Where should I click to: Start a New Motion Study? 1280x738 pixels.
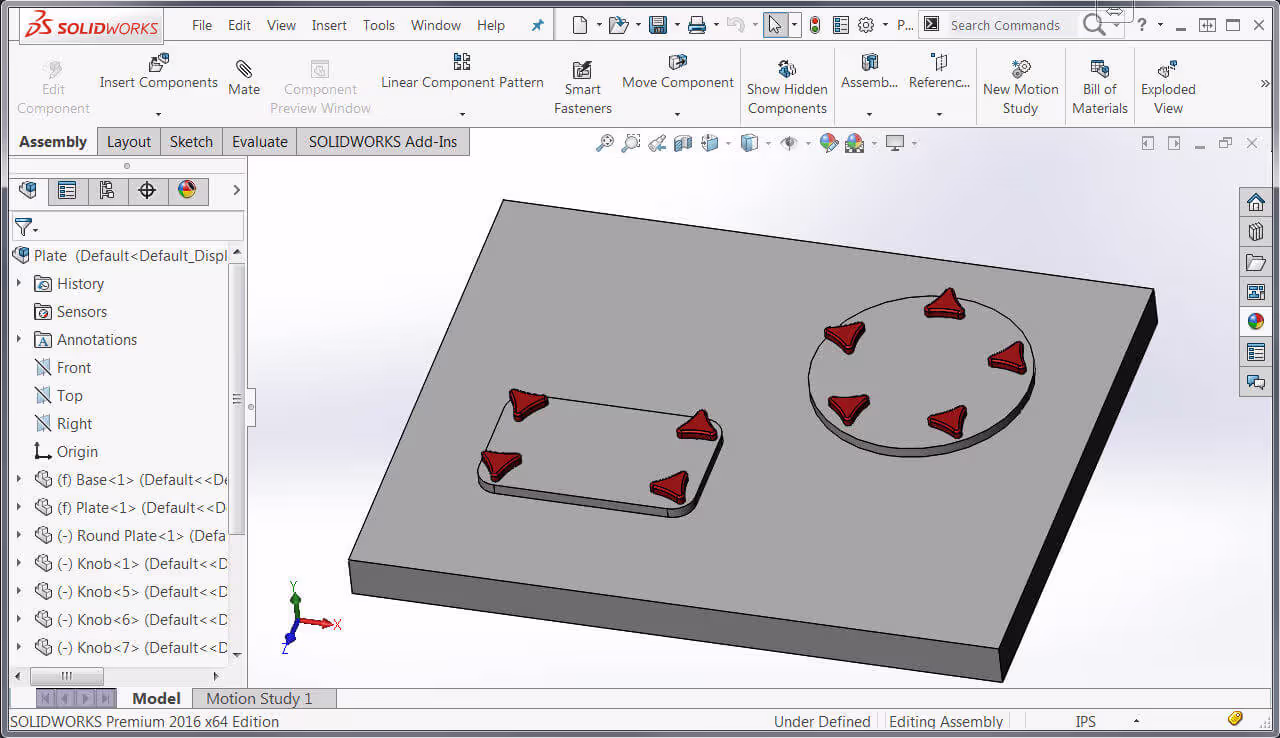1020,87
